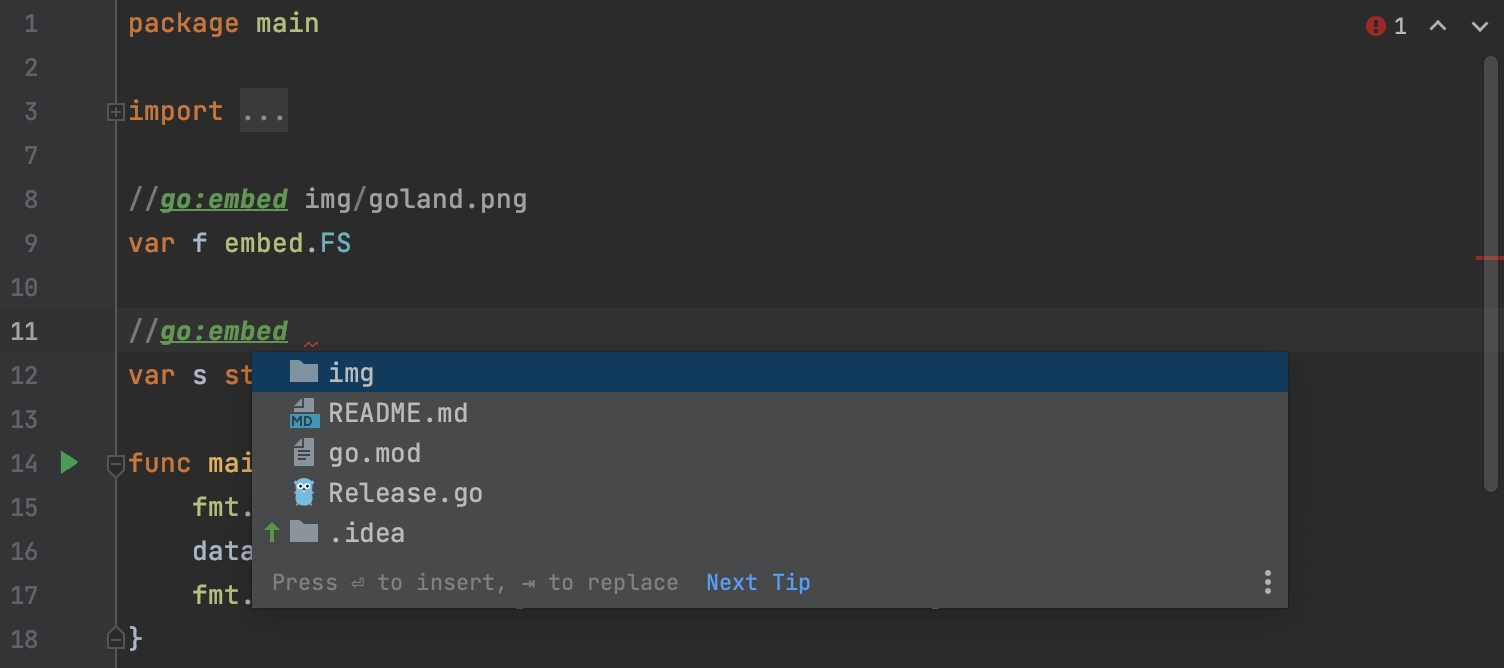Choose README.md from completion list

coord(769,413)
